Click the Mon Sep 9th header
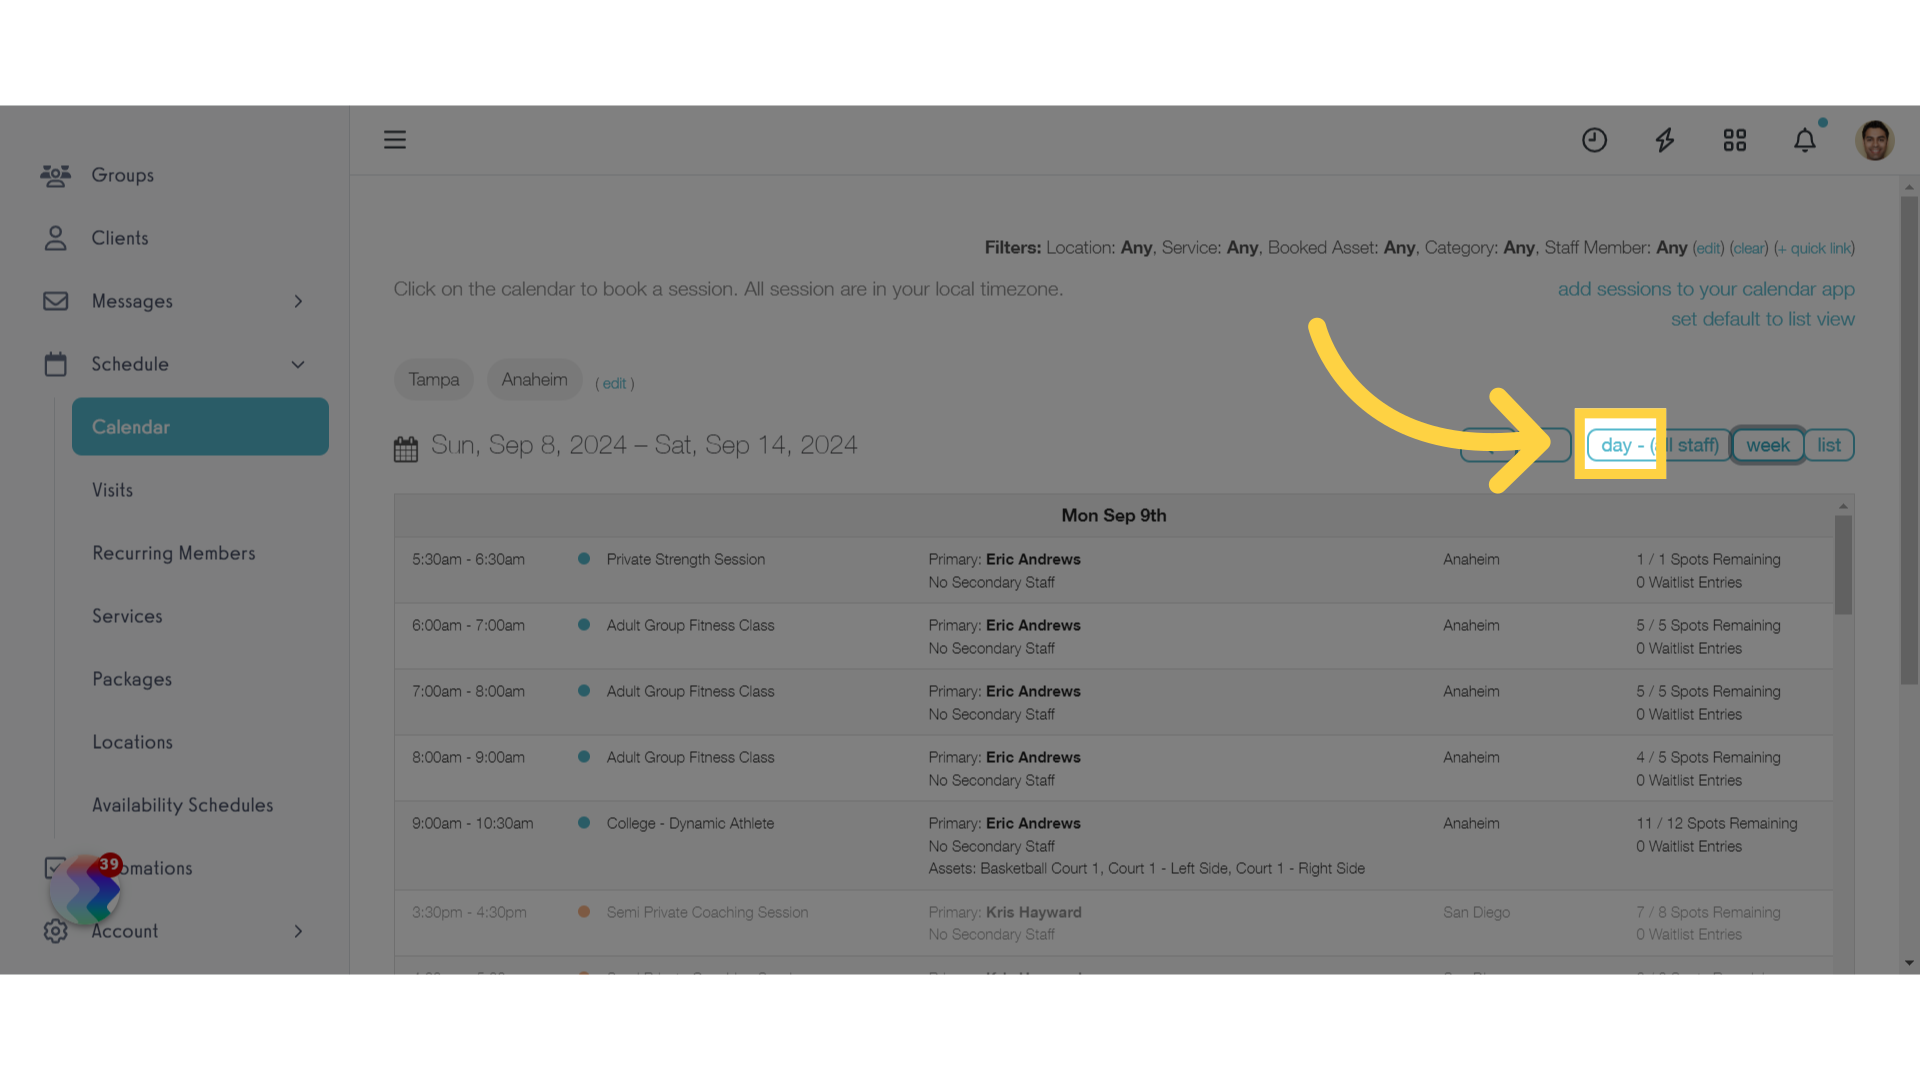 point(1114,515)
